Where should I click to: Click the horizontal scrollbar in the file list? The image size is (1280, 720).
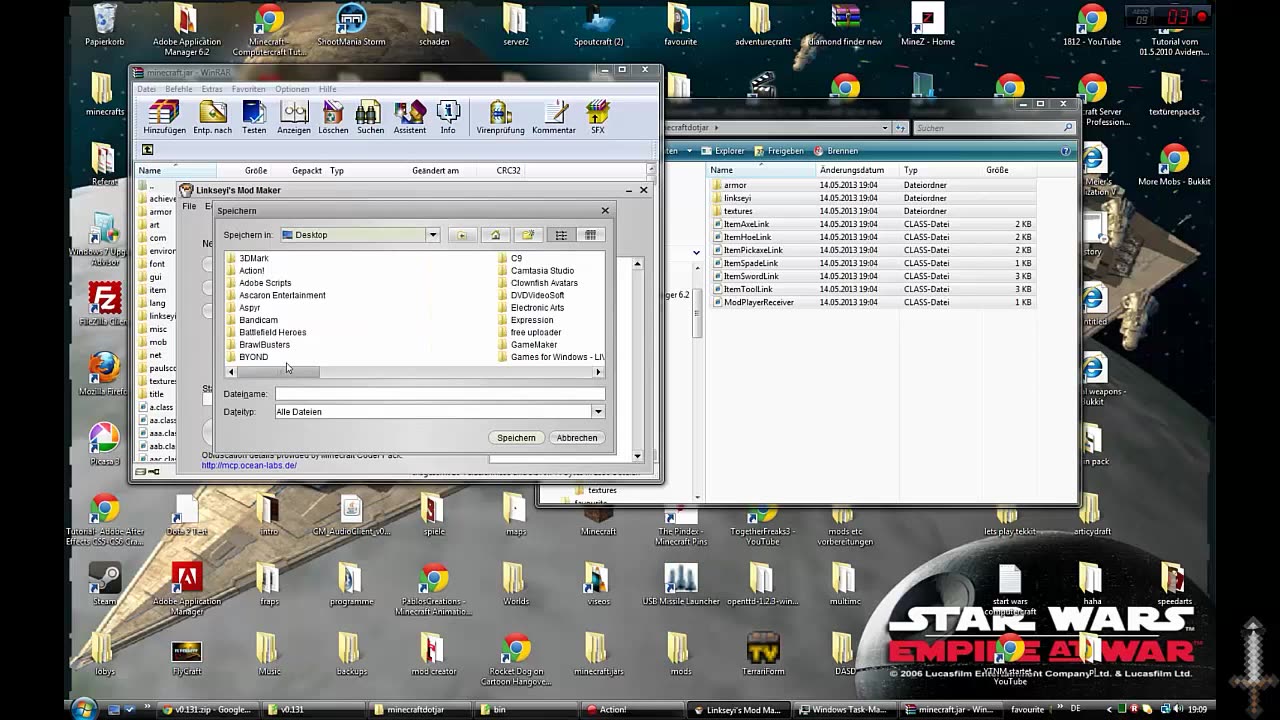[x=278, y=372]
